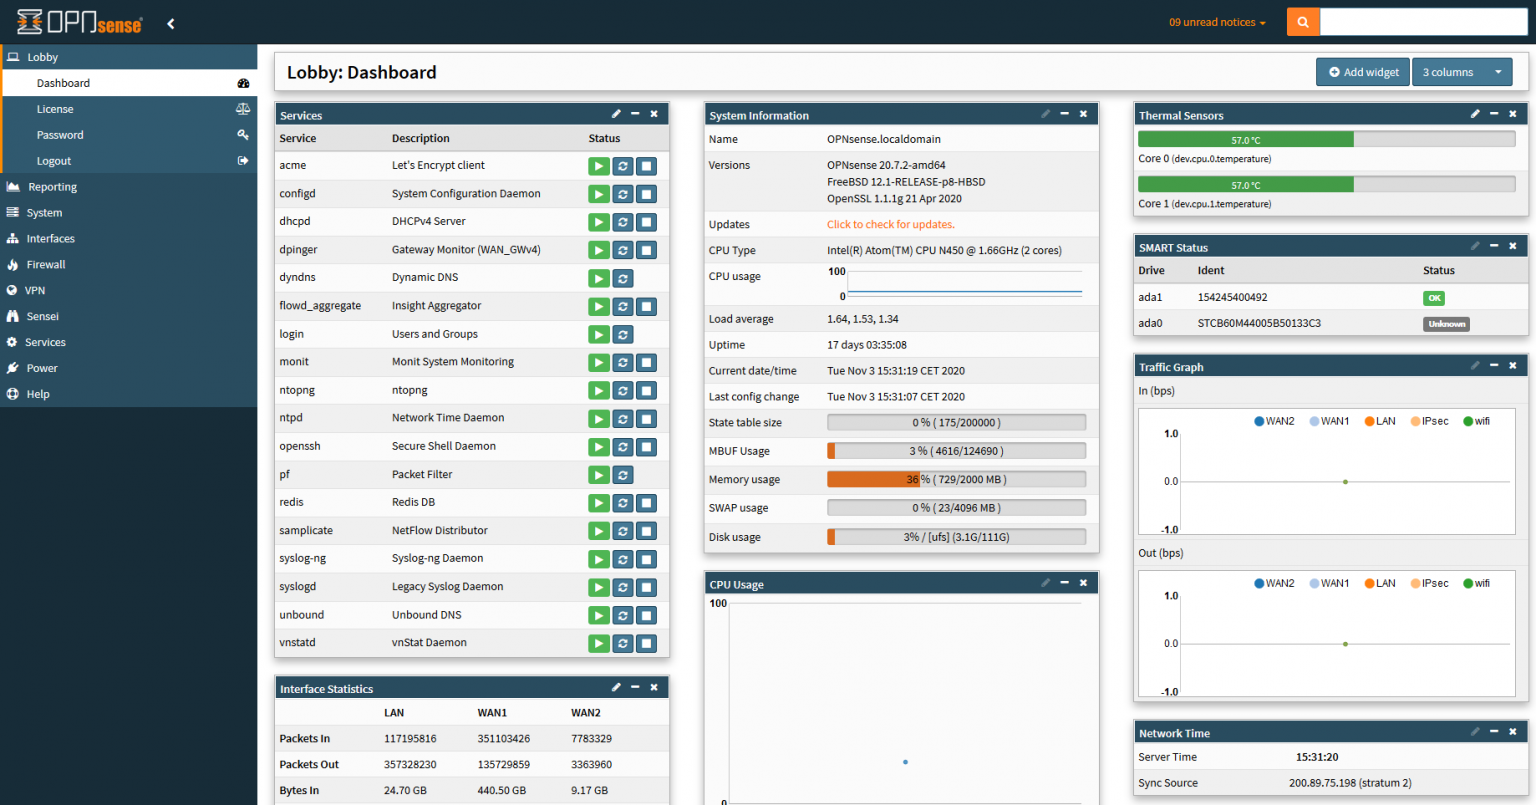Toggle LAN series in Out (bps) legend
This screenshot has height=805, width=1536.
[1380, 583]
